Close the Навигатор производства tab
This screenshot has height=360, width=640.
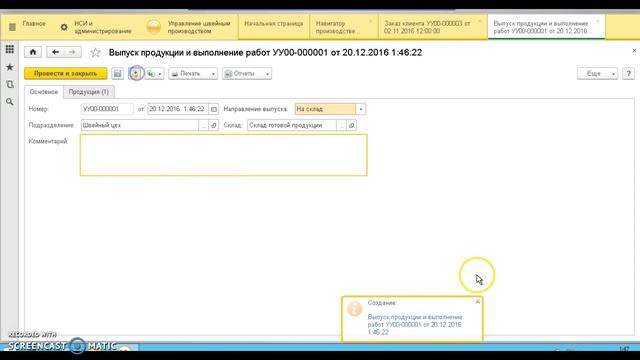371,21
